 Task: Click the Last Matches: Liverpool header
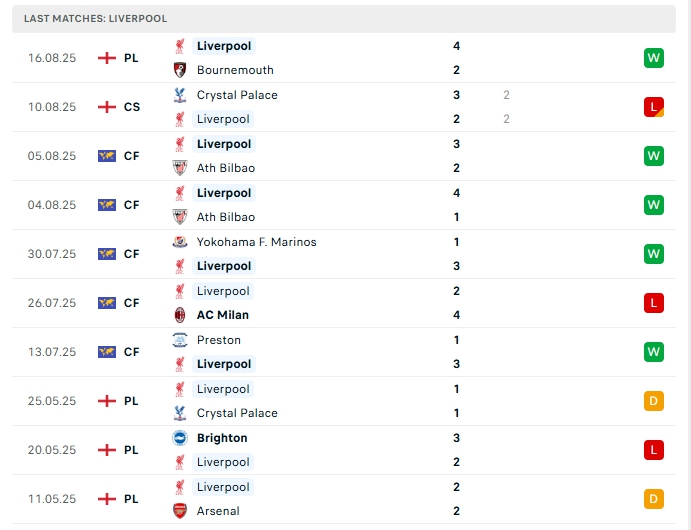point(96,18)
